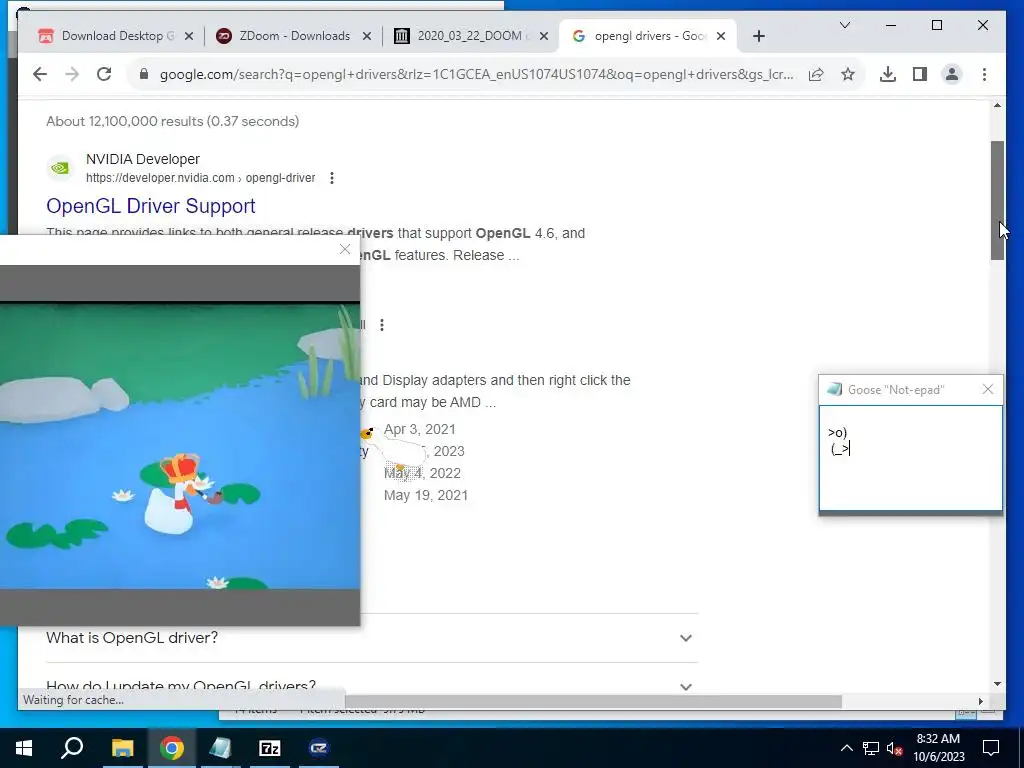This screenshot has width=1024, height=768.
Task: Click the 'May 19, 2021' date text
Action: click(426, 495)
